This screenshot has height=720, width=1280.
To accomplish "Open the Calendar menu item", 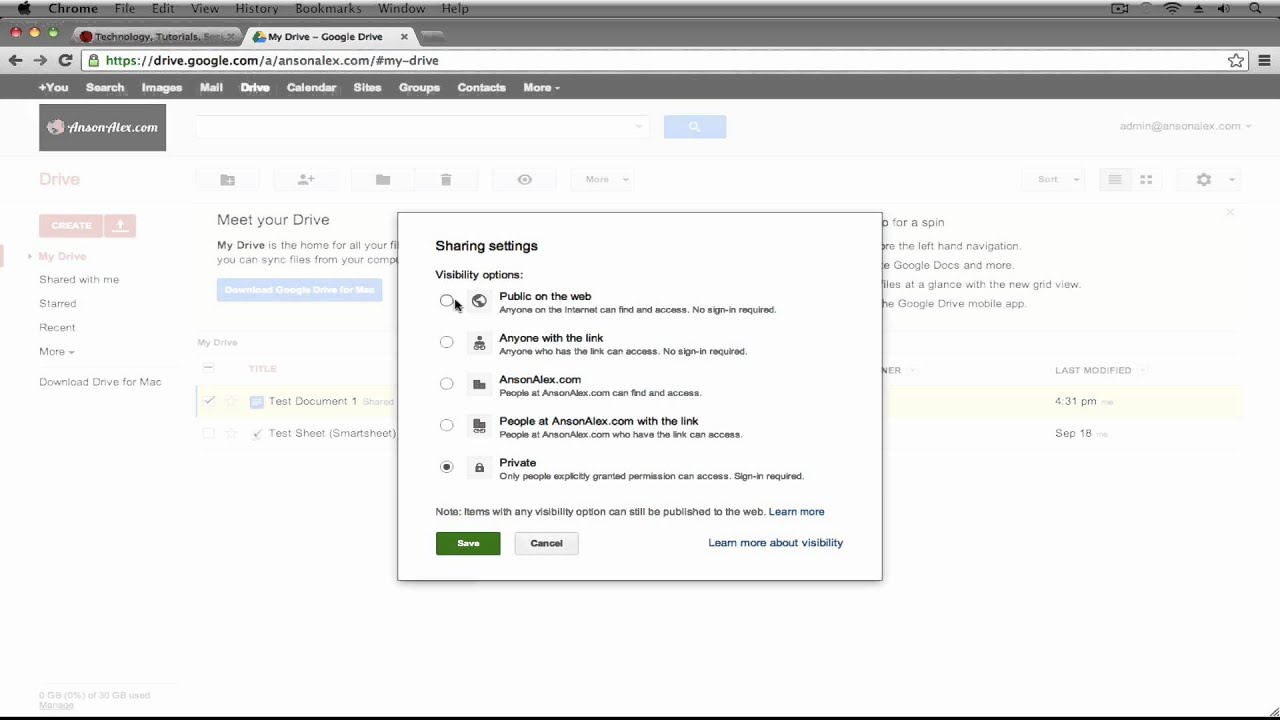I will click(x=311, y=87).
